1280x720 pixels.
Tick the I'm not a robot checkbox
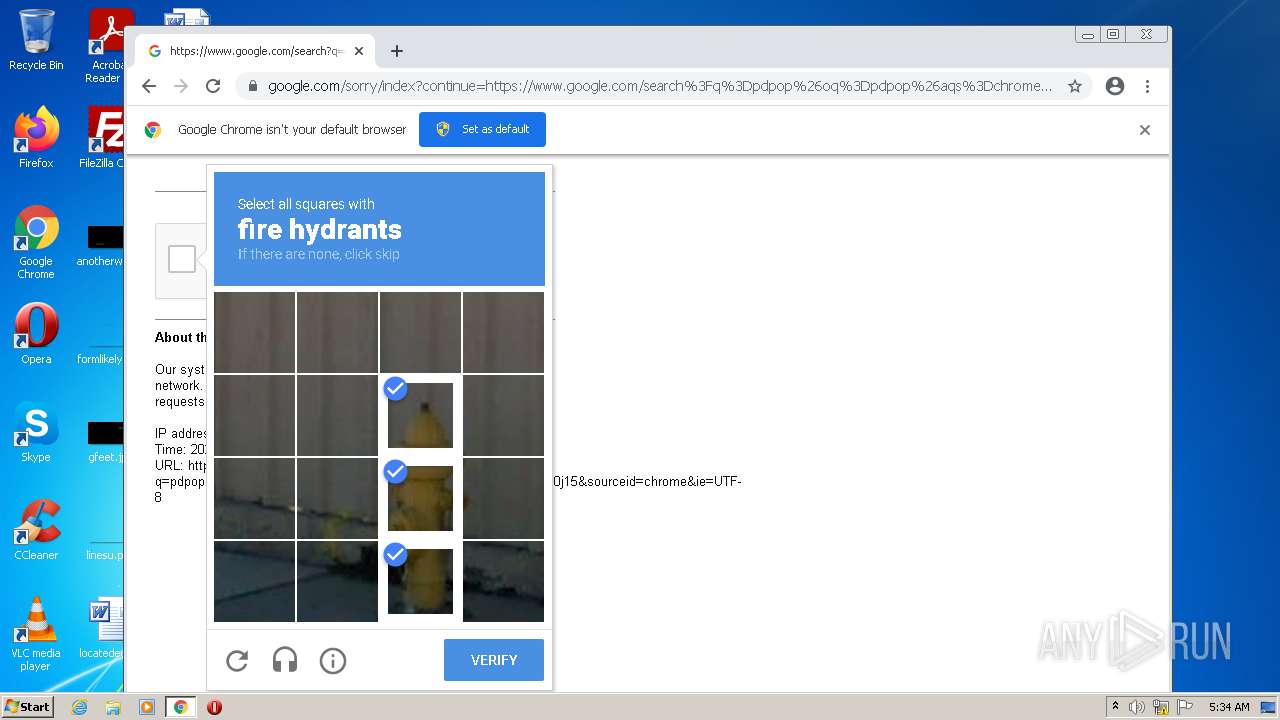[182, 259]
